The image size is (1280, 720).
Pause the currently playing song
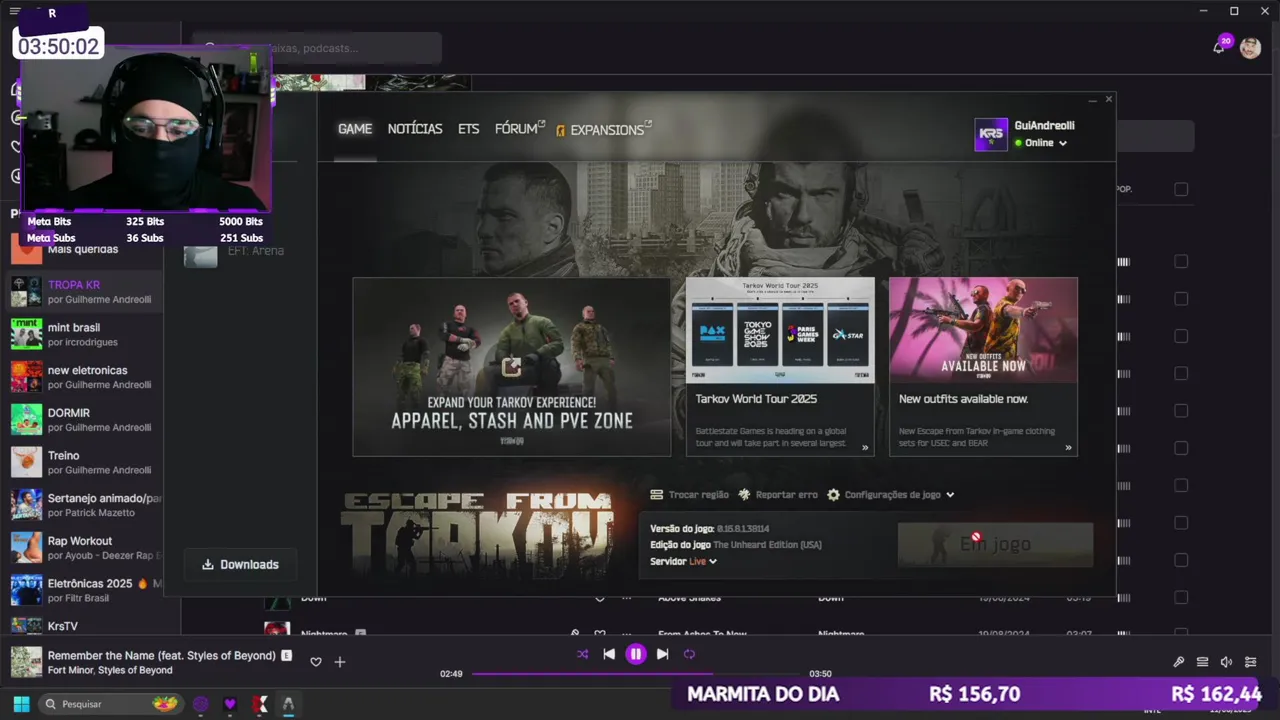636,654
